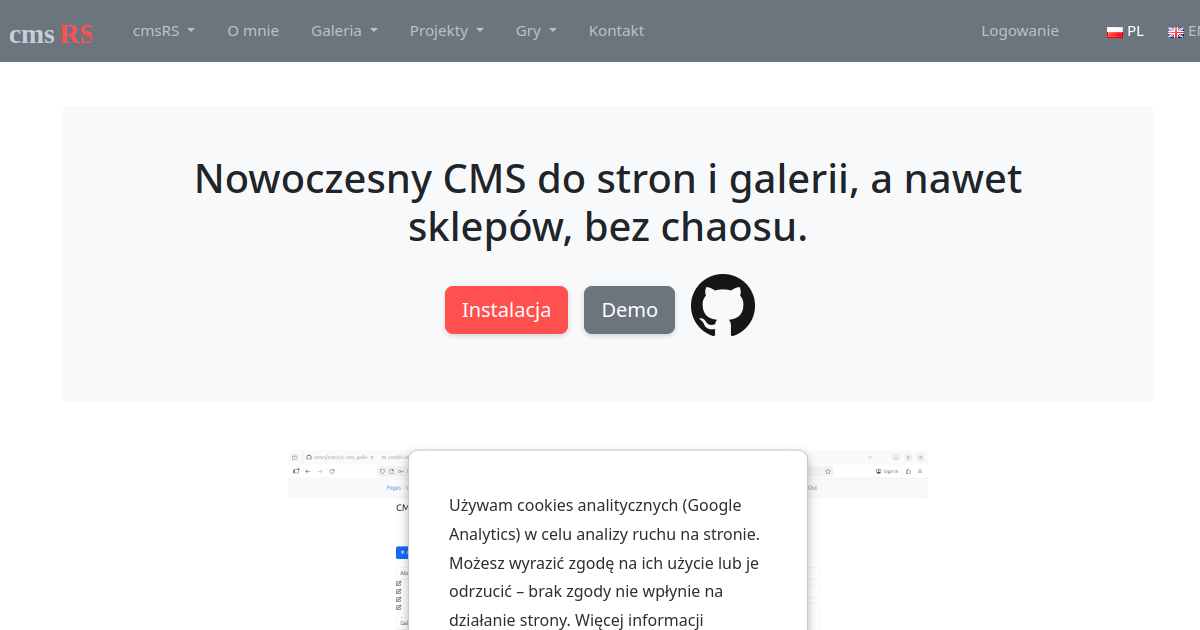The width and height of the screenshot is (1200, 630).
Task: Expand the Projekty dropdown menu
Action: click(x=447, y=31)
